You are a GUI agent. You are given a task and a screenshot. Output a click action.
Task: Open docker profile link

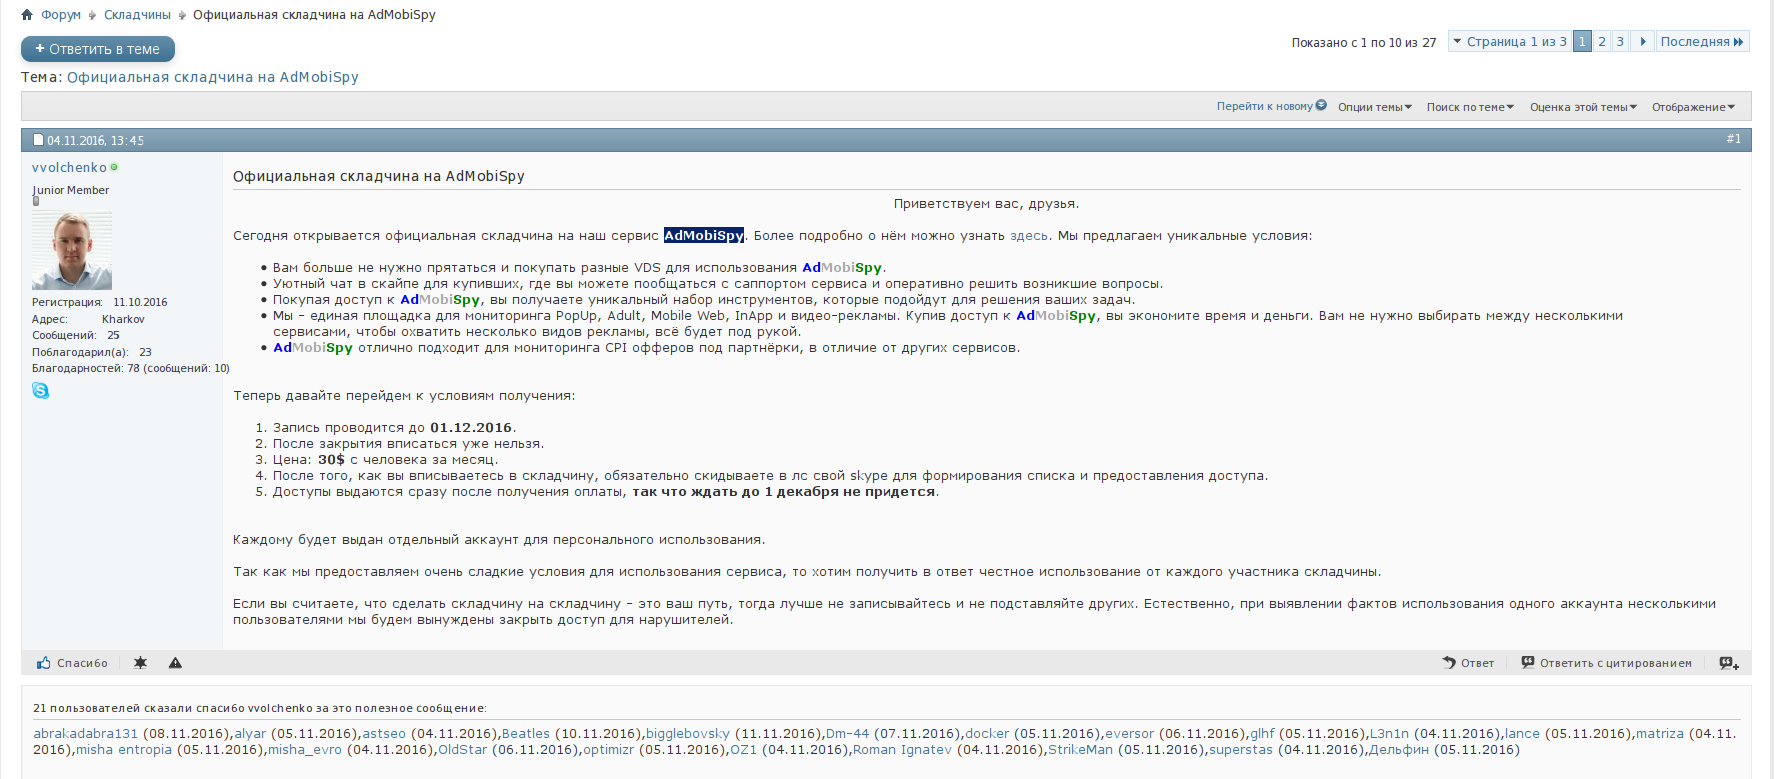(x=987, y=733)
